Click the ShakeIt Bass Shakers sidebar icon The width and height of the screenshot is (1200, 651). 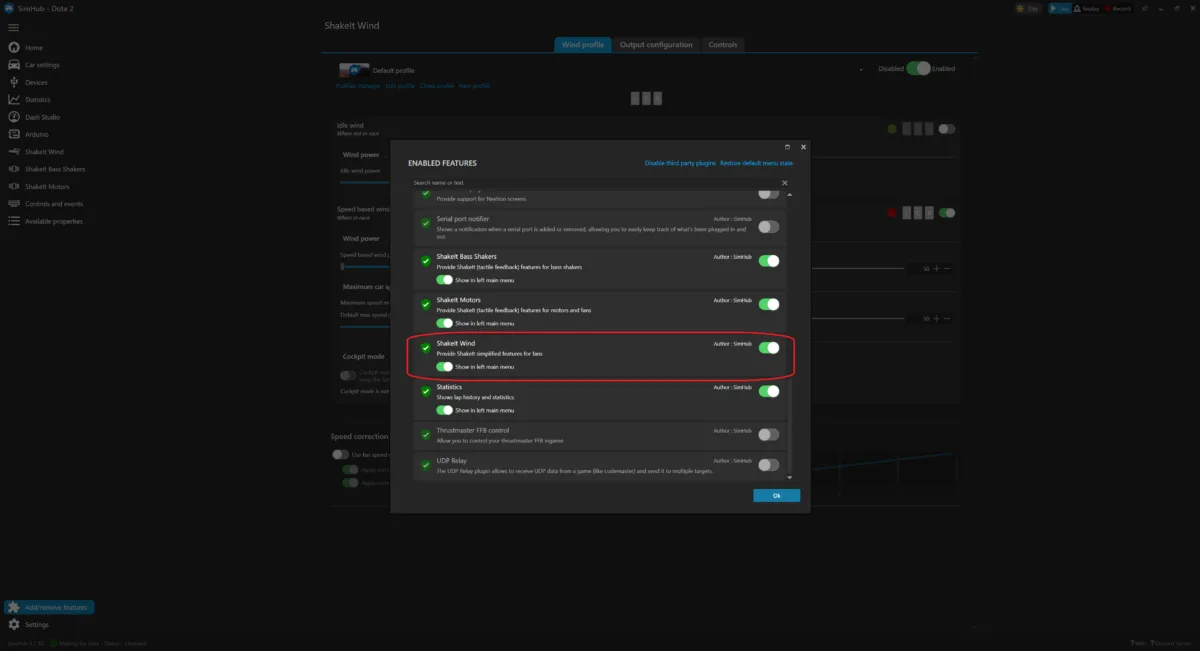[14, 169]
